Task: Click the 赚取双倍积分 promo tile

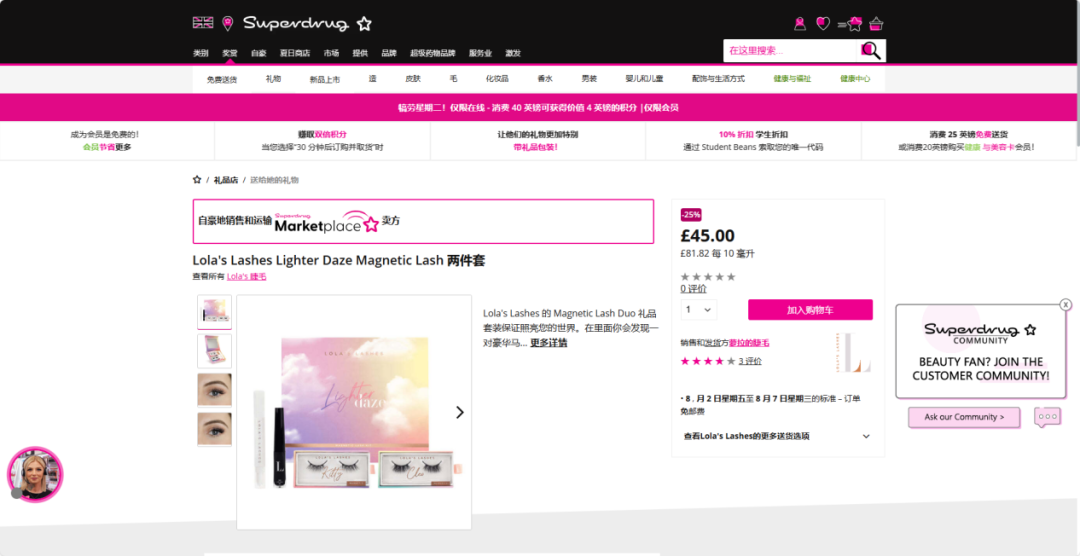Action: [x=322, y=141]
